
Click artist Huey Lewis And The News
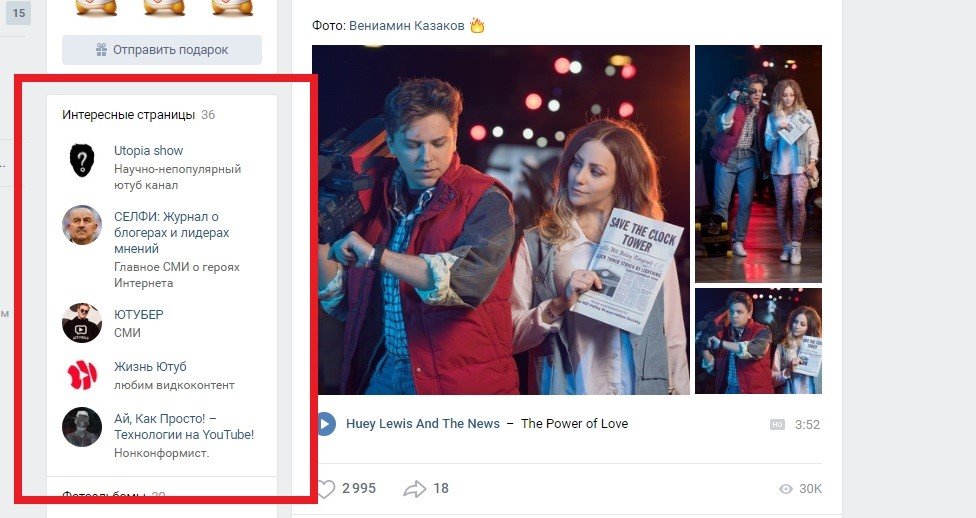(x=423, y=424)
